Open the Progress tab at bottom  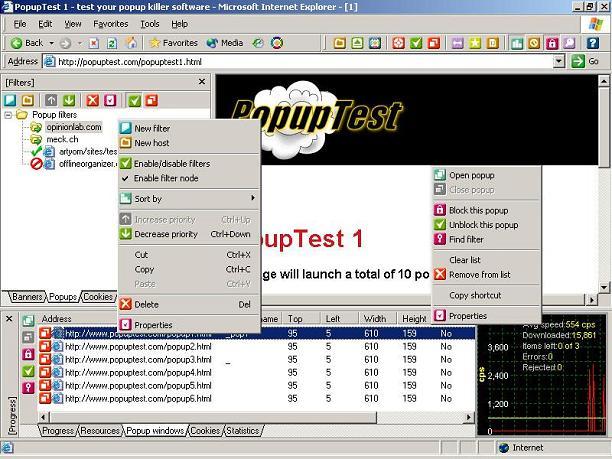pyautogui.click(x=58, y=431)
